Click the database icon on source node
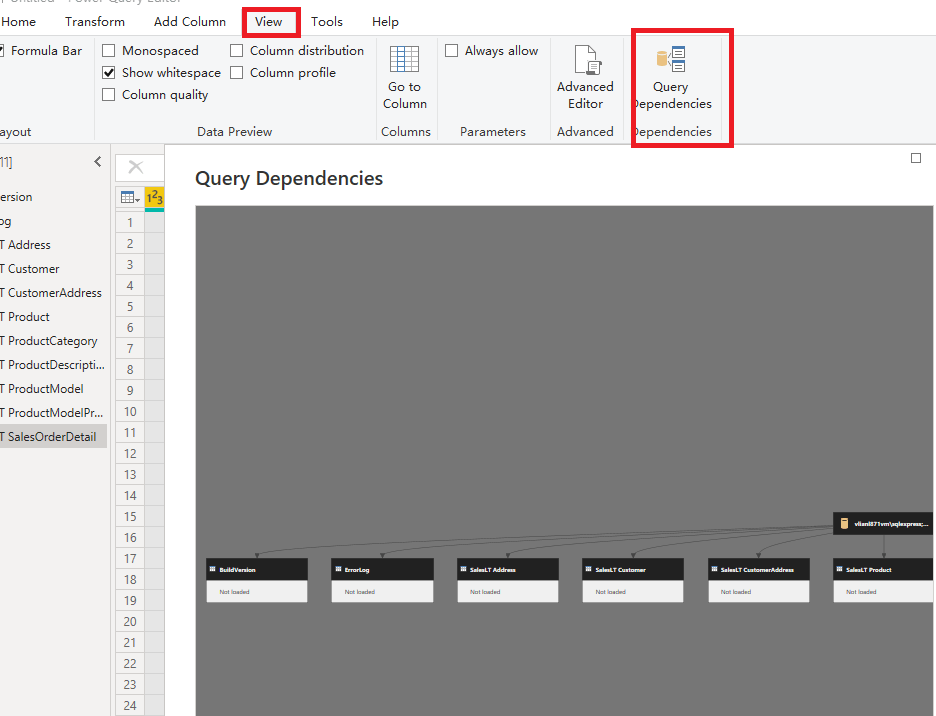The height and width of the screenshot is (716, 936). [x=844, y=524]
